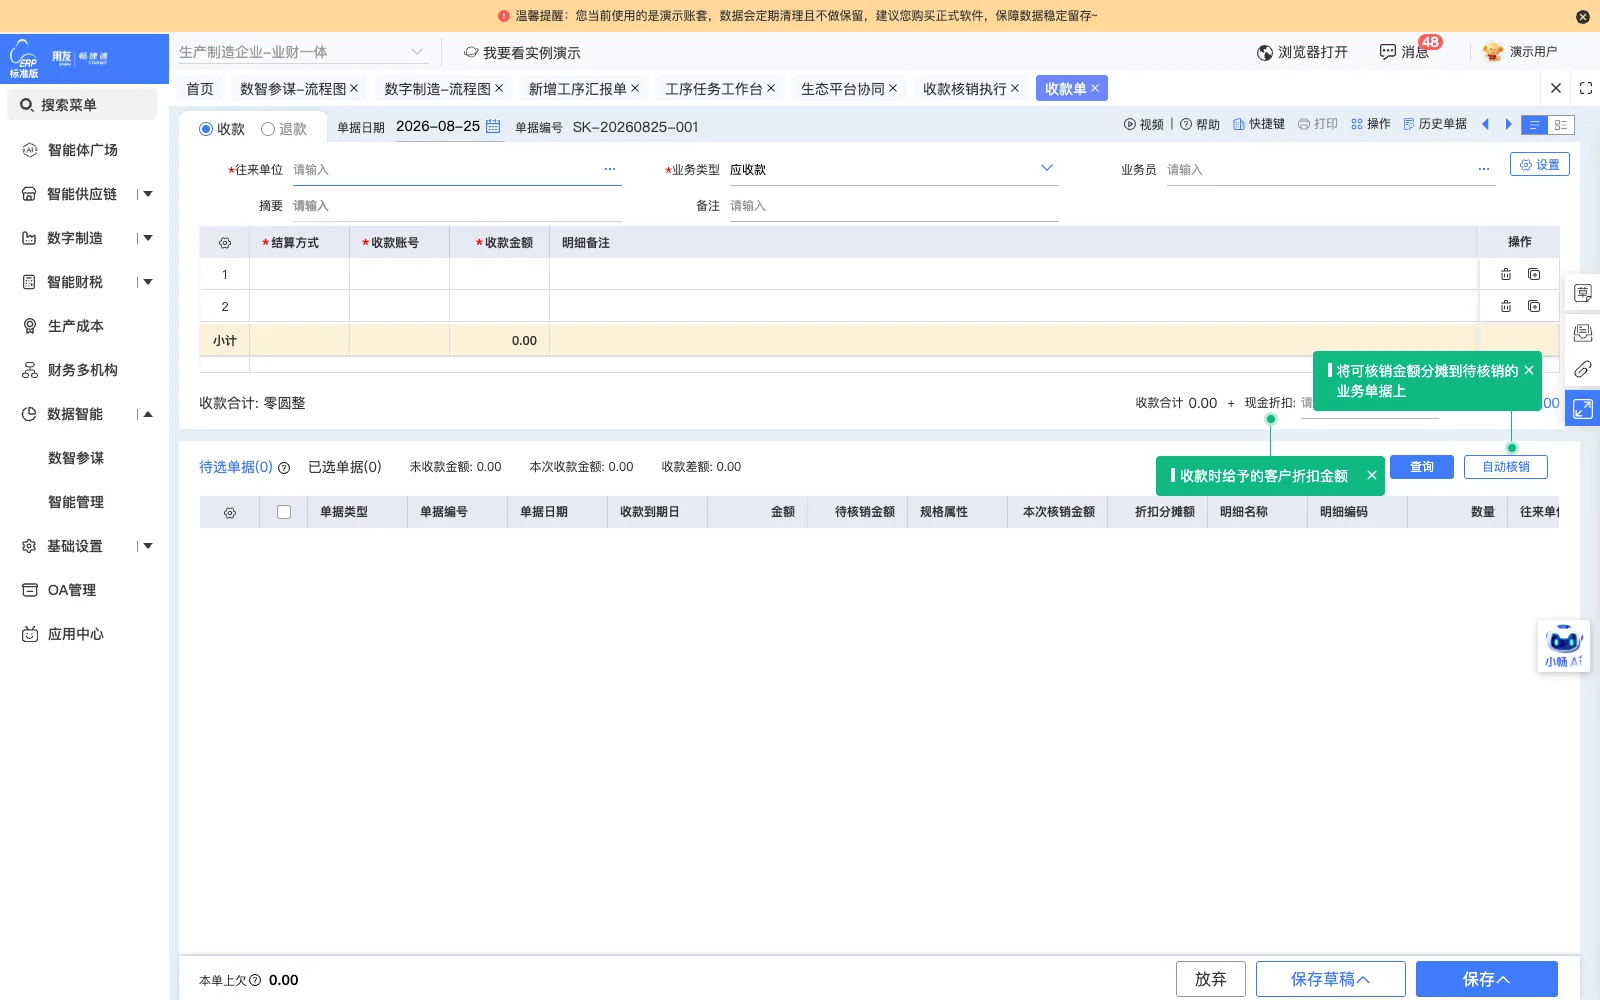Collapse the 数据智能 sidebar menu
This screenshot has width=1600, height=1000.
coord(148,414)
